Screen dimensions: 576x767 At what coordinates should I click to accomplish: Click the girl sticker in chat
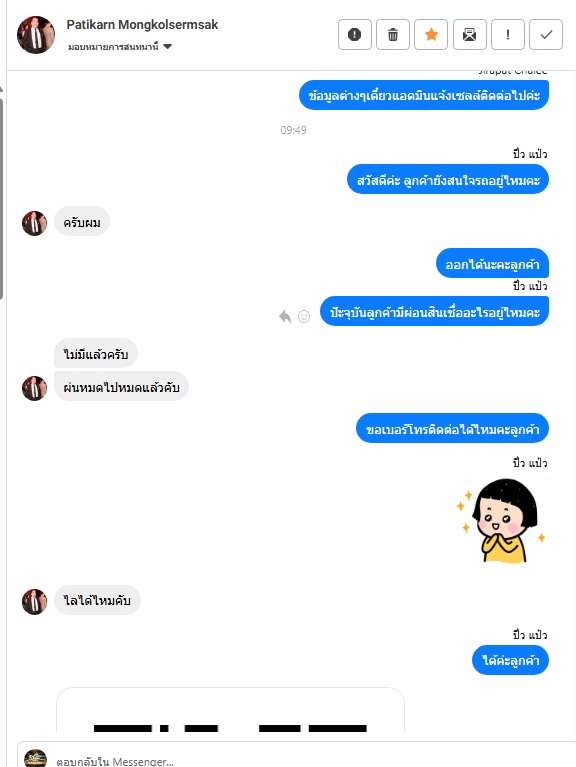pos(501,520)
